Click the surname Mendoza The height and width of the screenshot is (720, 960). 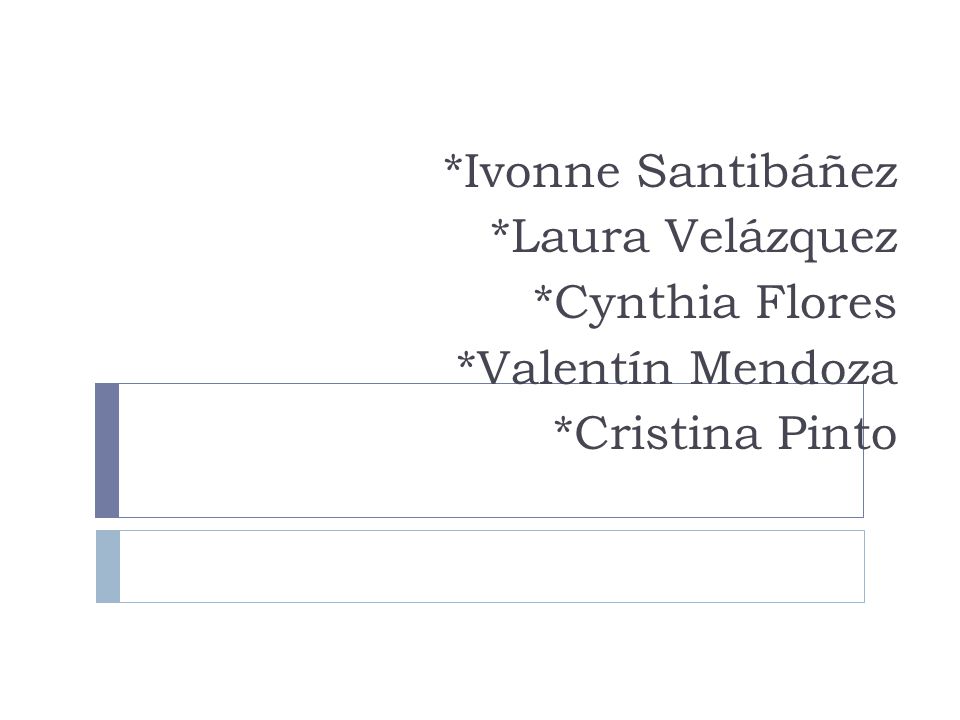pos(793,367)
